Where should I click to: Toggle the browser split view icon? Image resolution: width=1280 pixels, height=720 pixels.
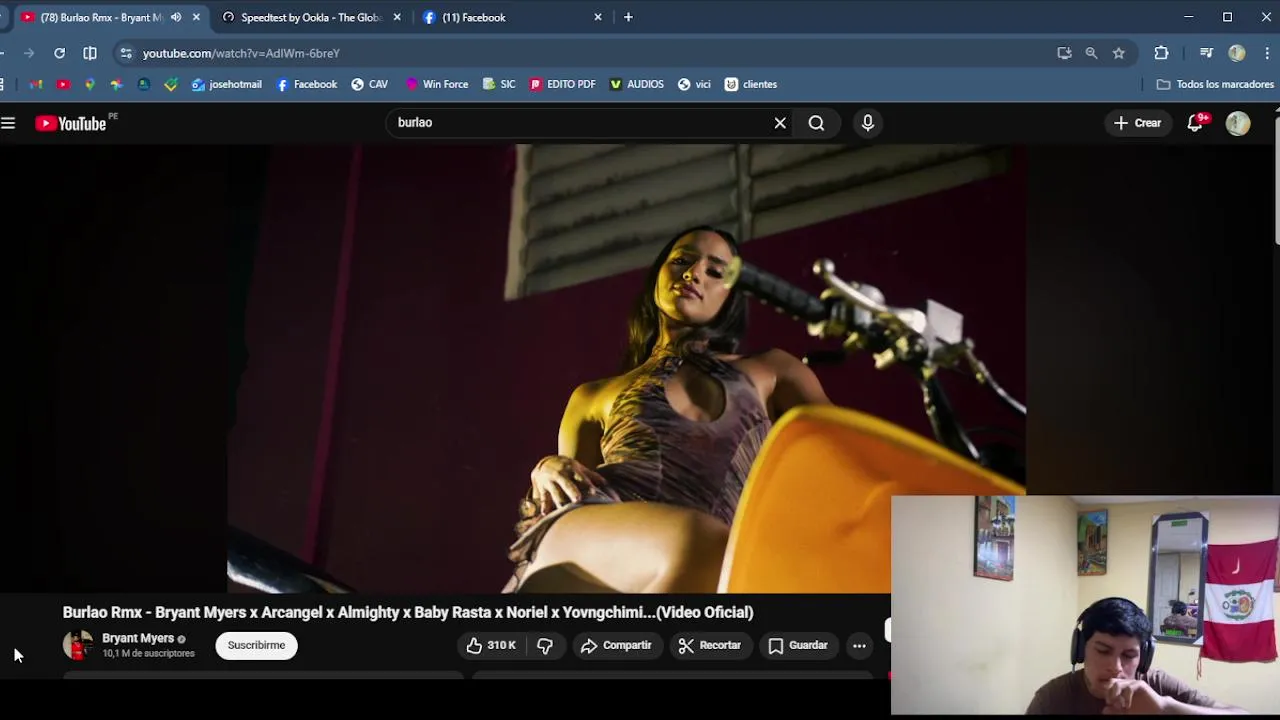90,53
